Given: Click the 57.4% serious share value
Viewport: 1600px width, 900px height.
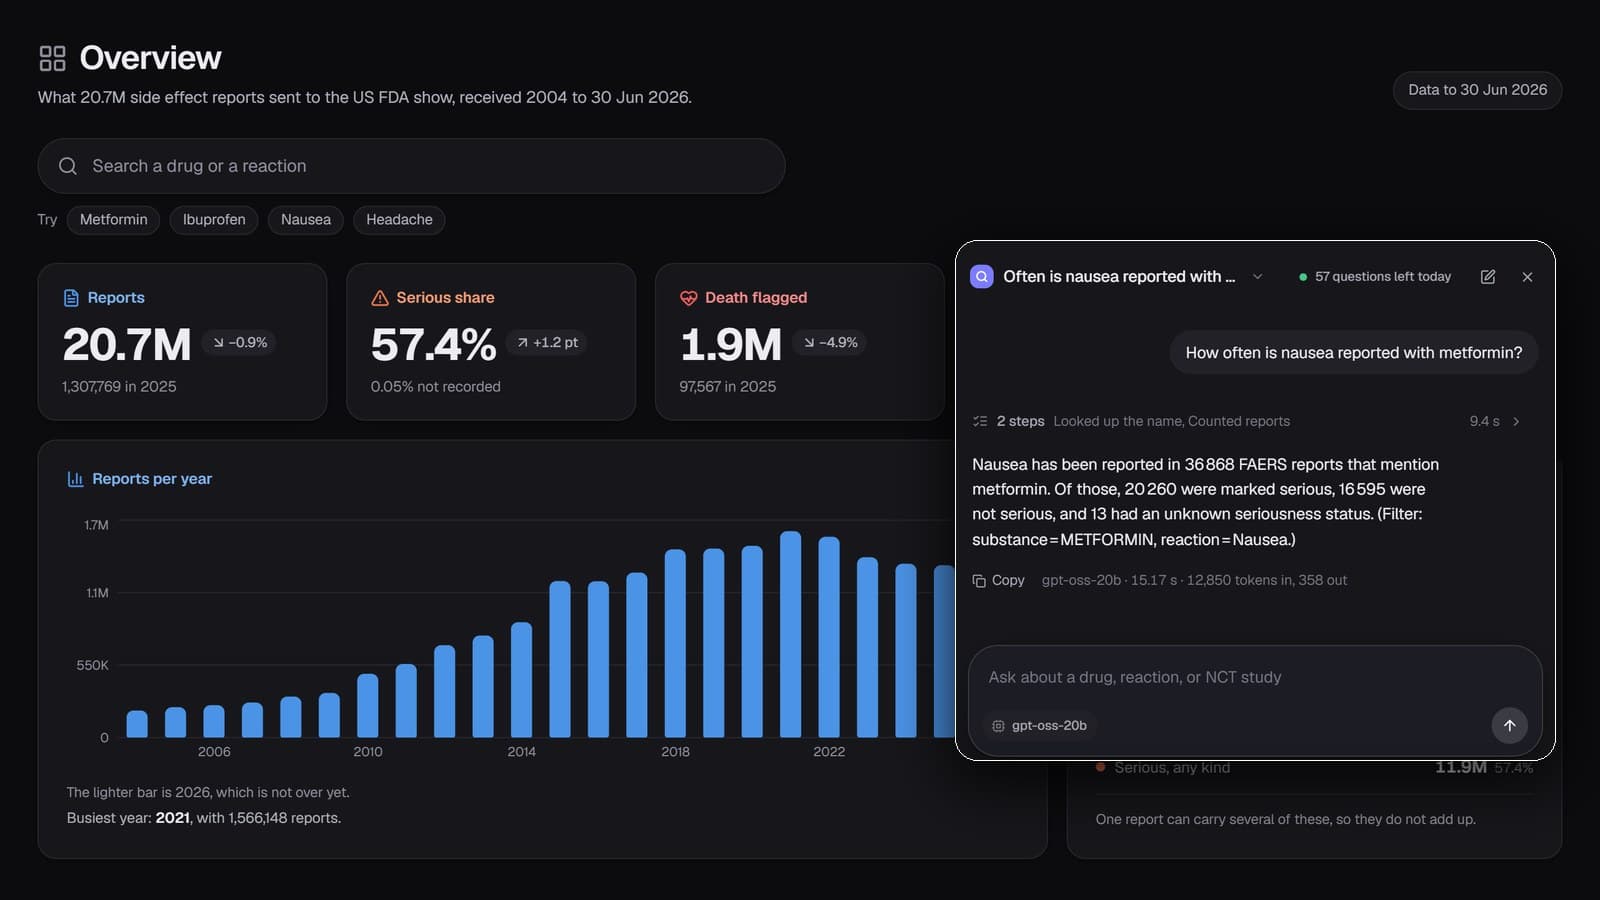Looking at the screenshot, I should [x=433, y=345].
